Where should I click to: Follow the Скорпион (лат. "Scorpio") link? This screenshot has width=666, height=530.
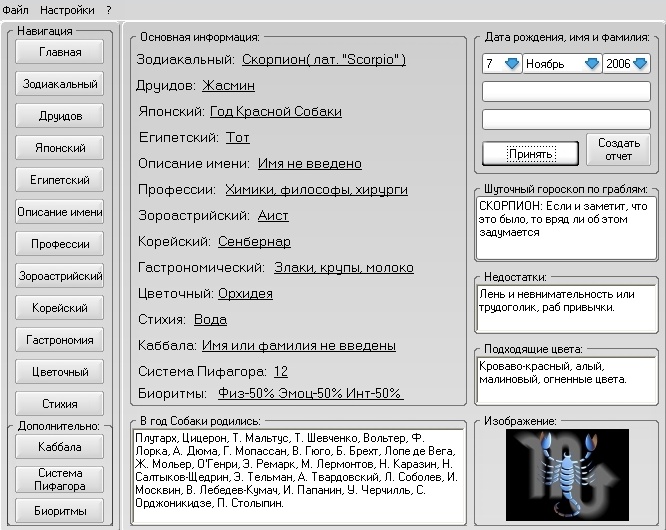324,59
